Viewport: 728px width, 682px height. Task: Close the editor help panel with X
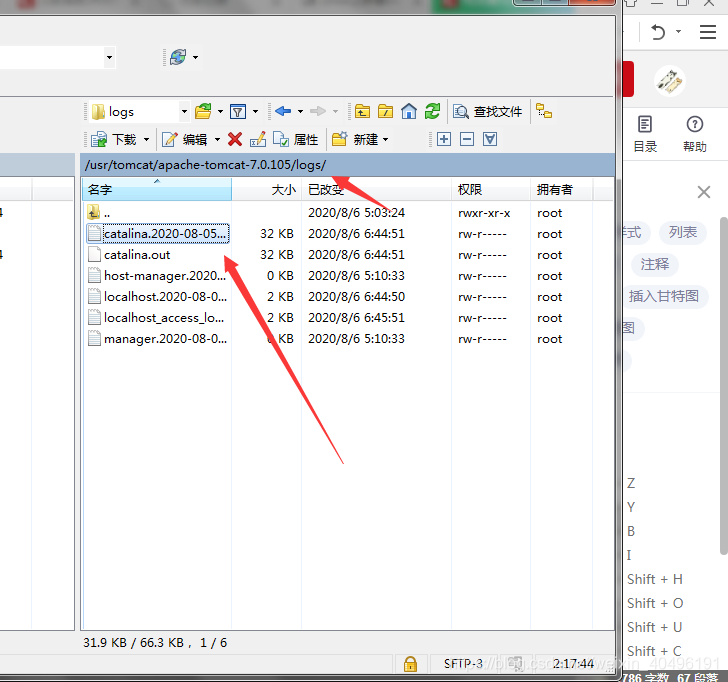pos(704,192)
